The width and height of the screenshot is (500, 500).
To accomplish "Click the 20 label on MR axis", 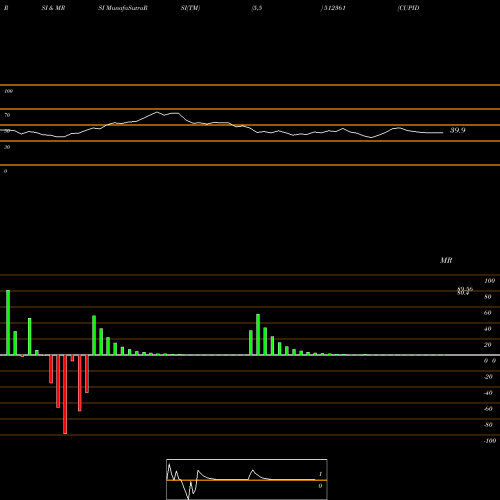I will point(487,345).
